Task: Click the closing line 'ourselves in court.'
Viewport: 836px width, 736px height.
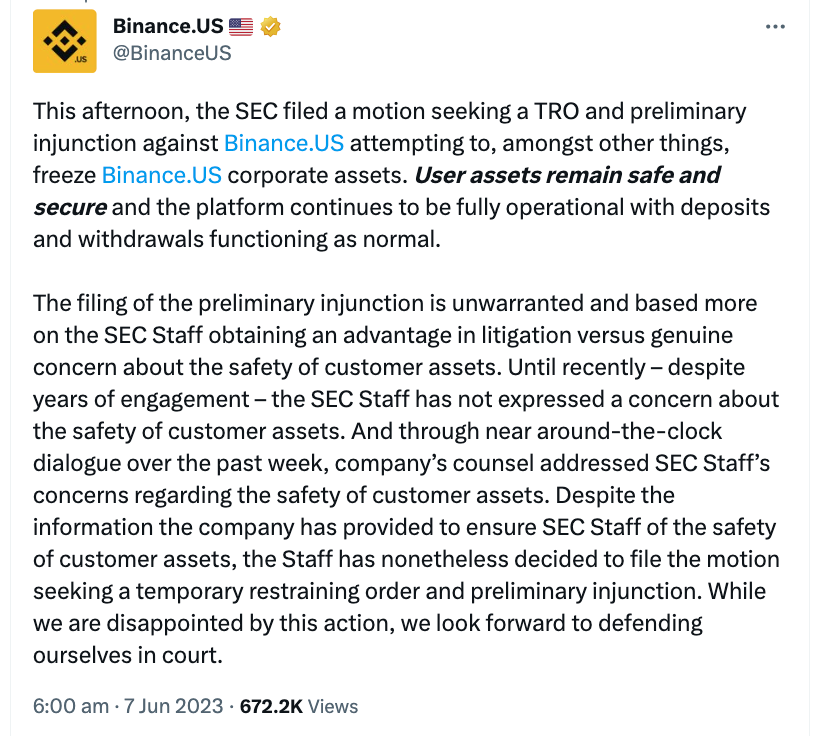Action: (128, 655)
